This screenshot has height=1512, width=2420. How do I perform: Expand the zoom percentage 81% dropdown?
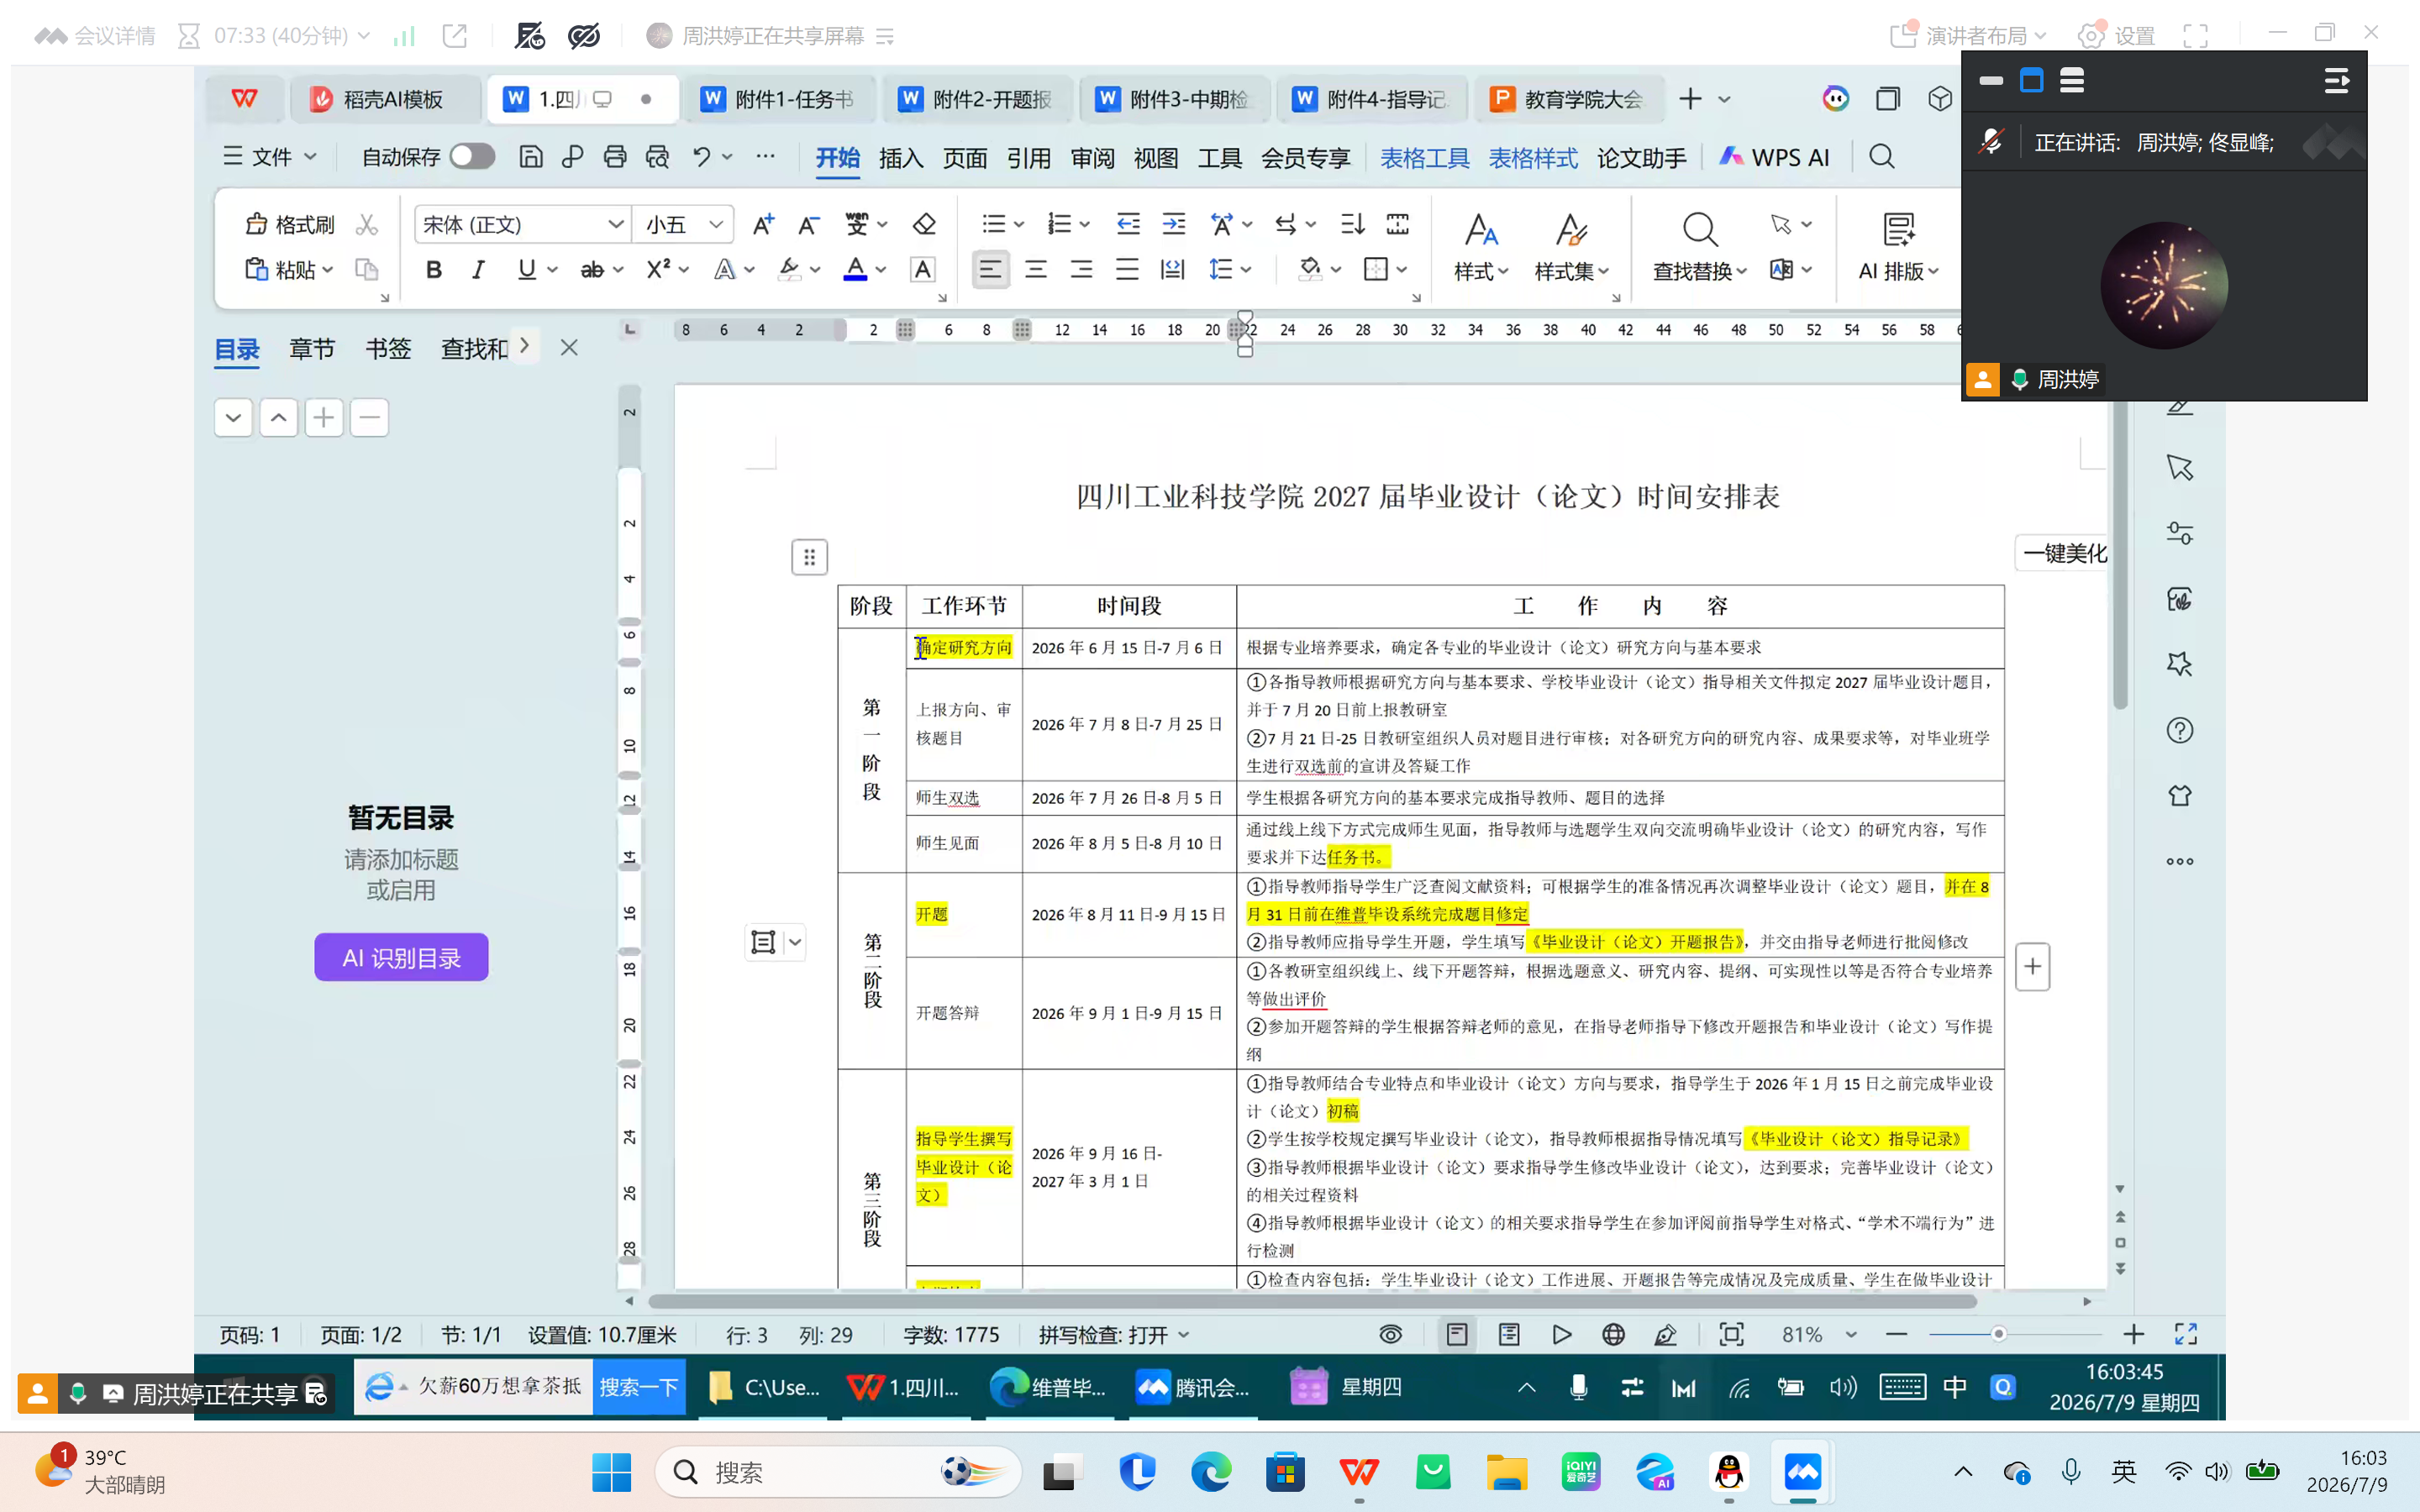point(1851,1335)
